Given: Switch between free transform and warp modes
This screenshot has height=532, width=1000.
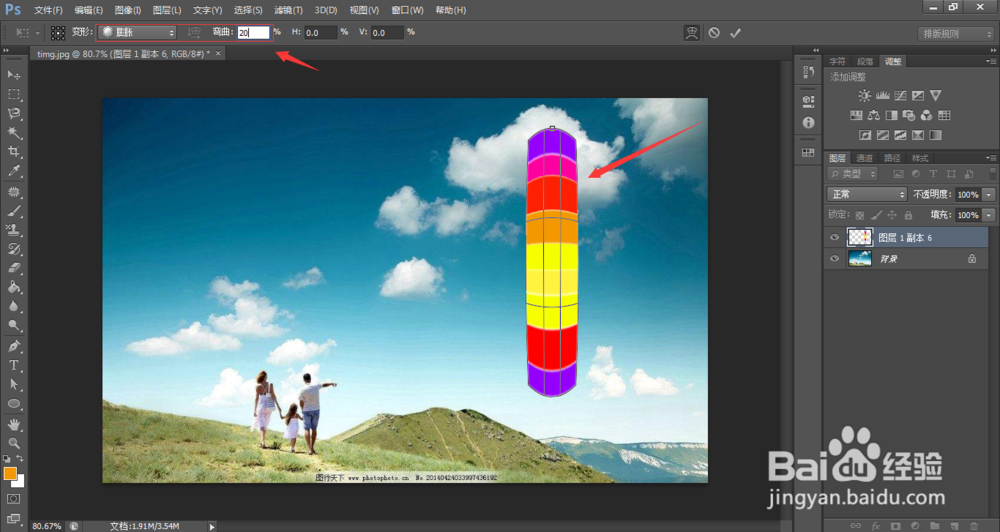Looking at the screenshot, I should click(692, 33).
